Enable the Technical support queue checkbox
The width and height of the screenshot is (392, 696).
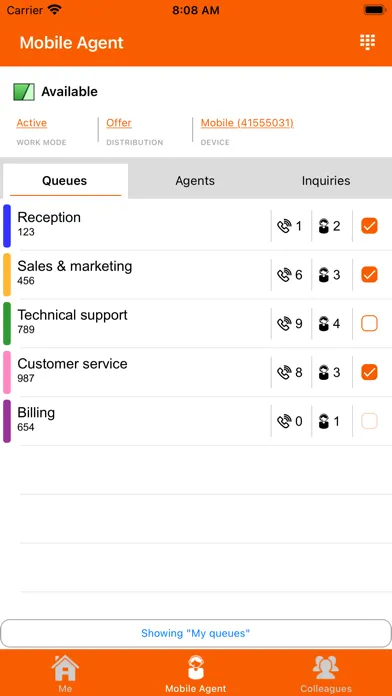click(x=369, y=324)
